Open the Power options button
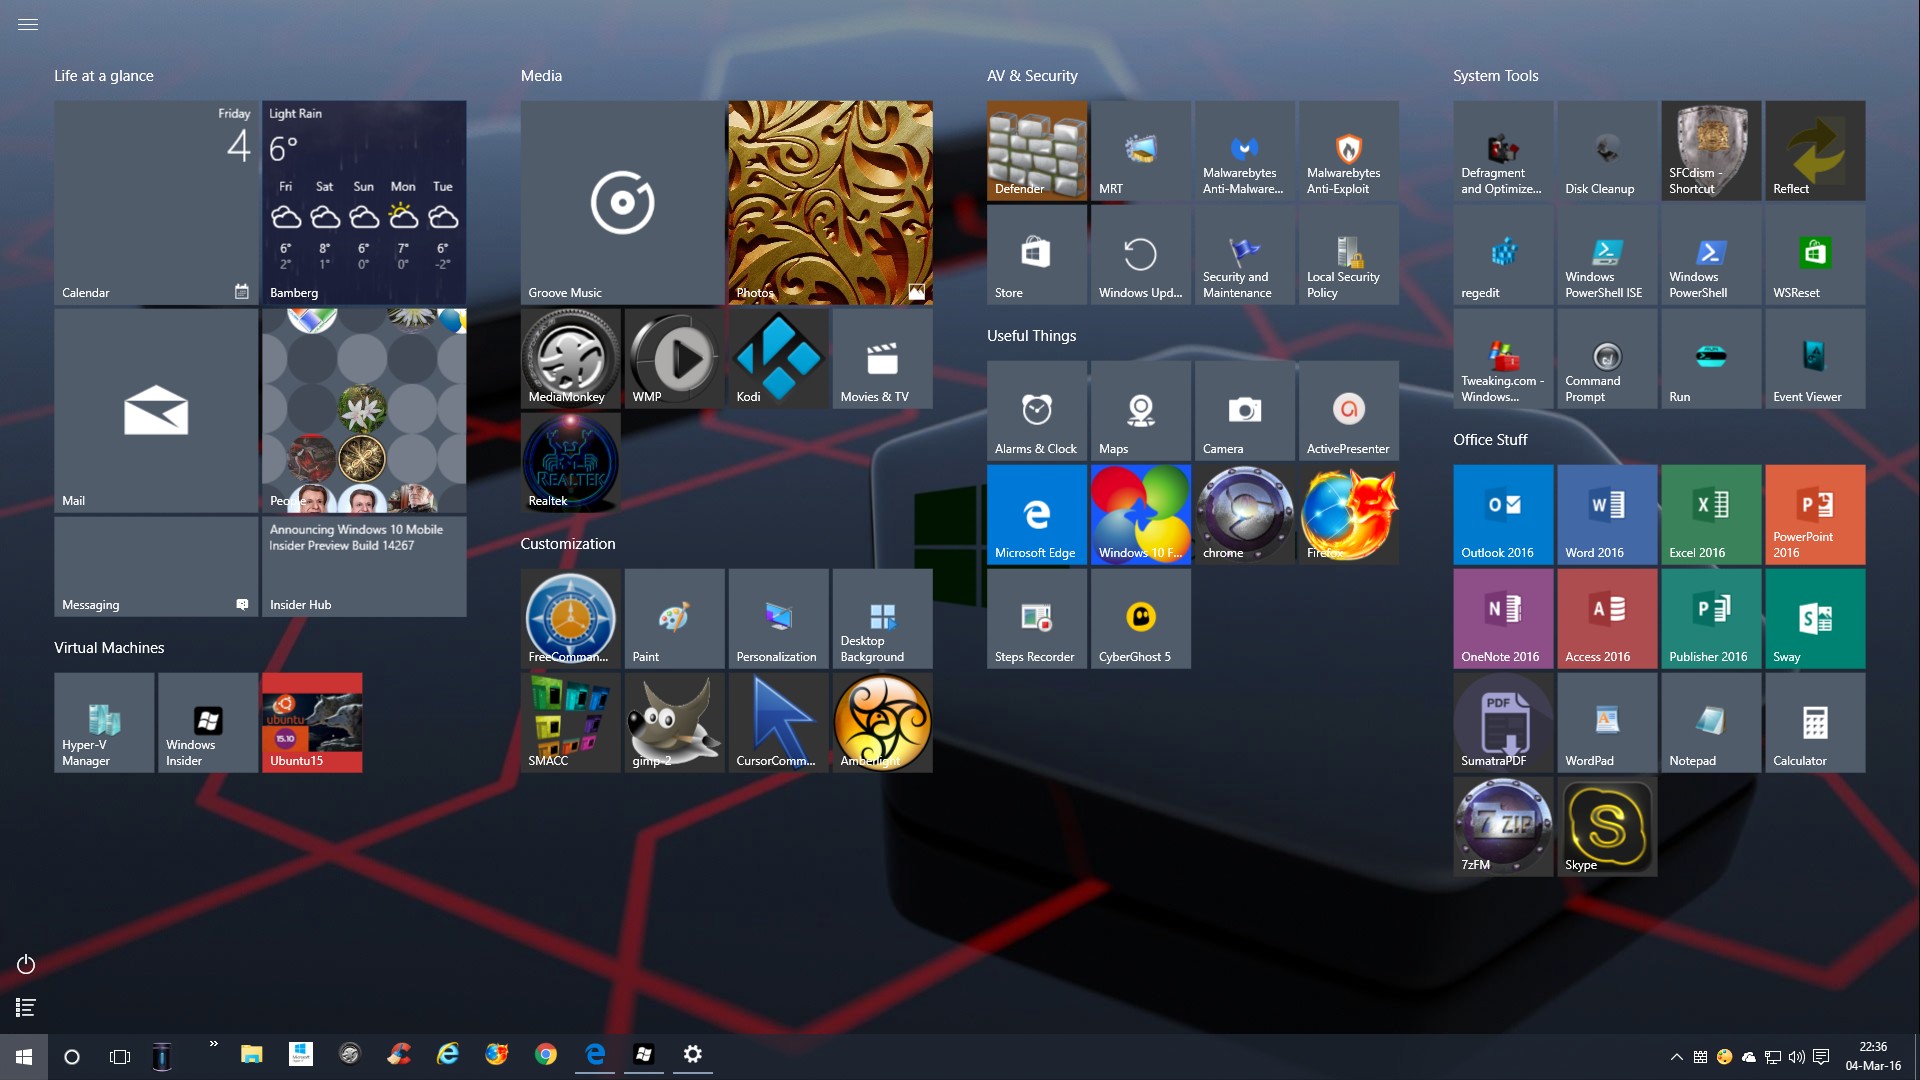1920x1080 pixels. click(x=26, y=964)
